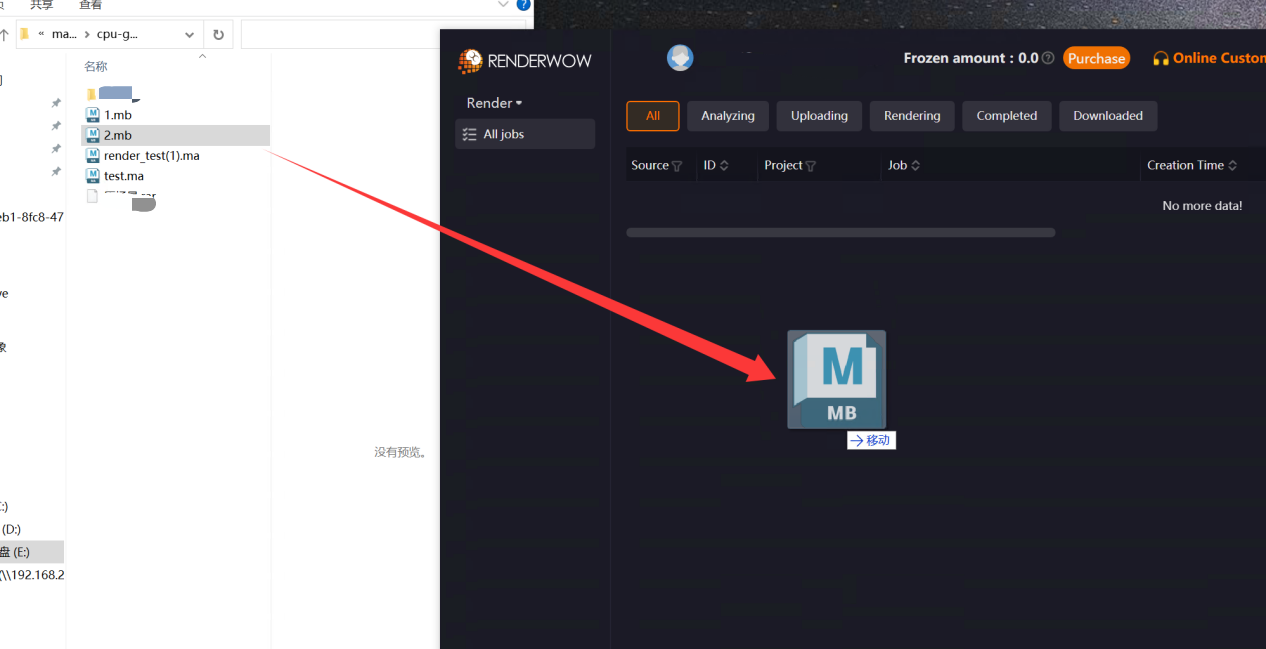
Task: Open the Project column filter icon
Action: (x=811, y=166)
